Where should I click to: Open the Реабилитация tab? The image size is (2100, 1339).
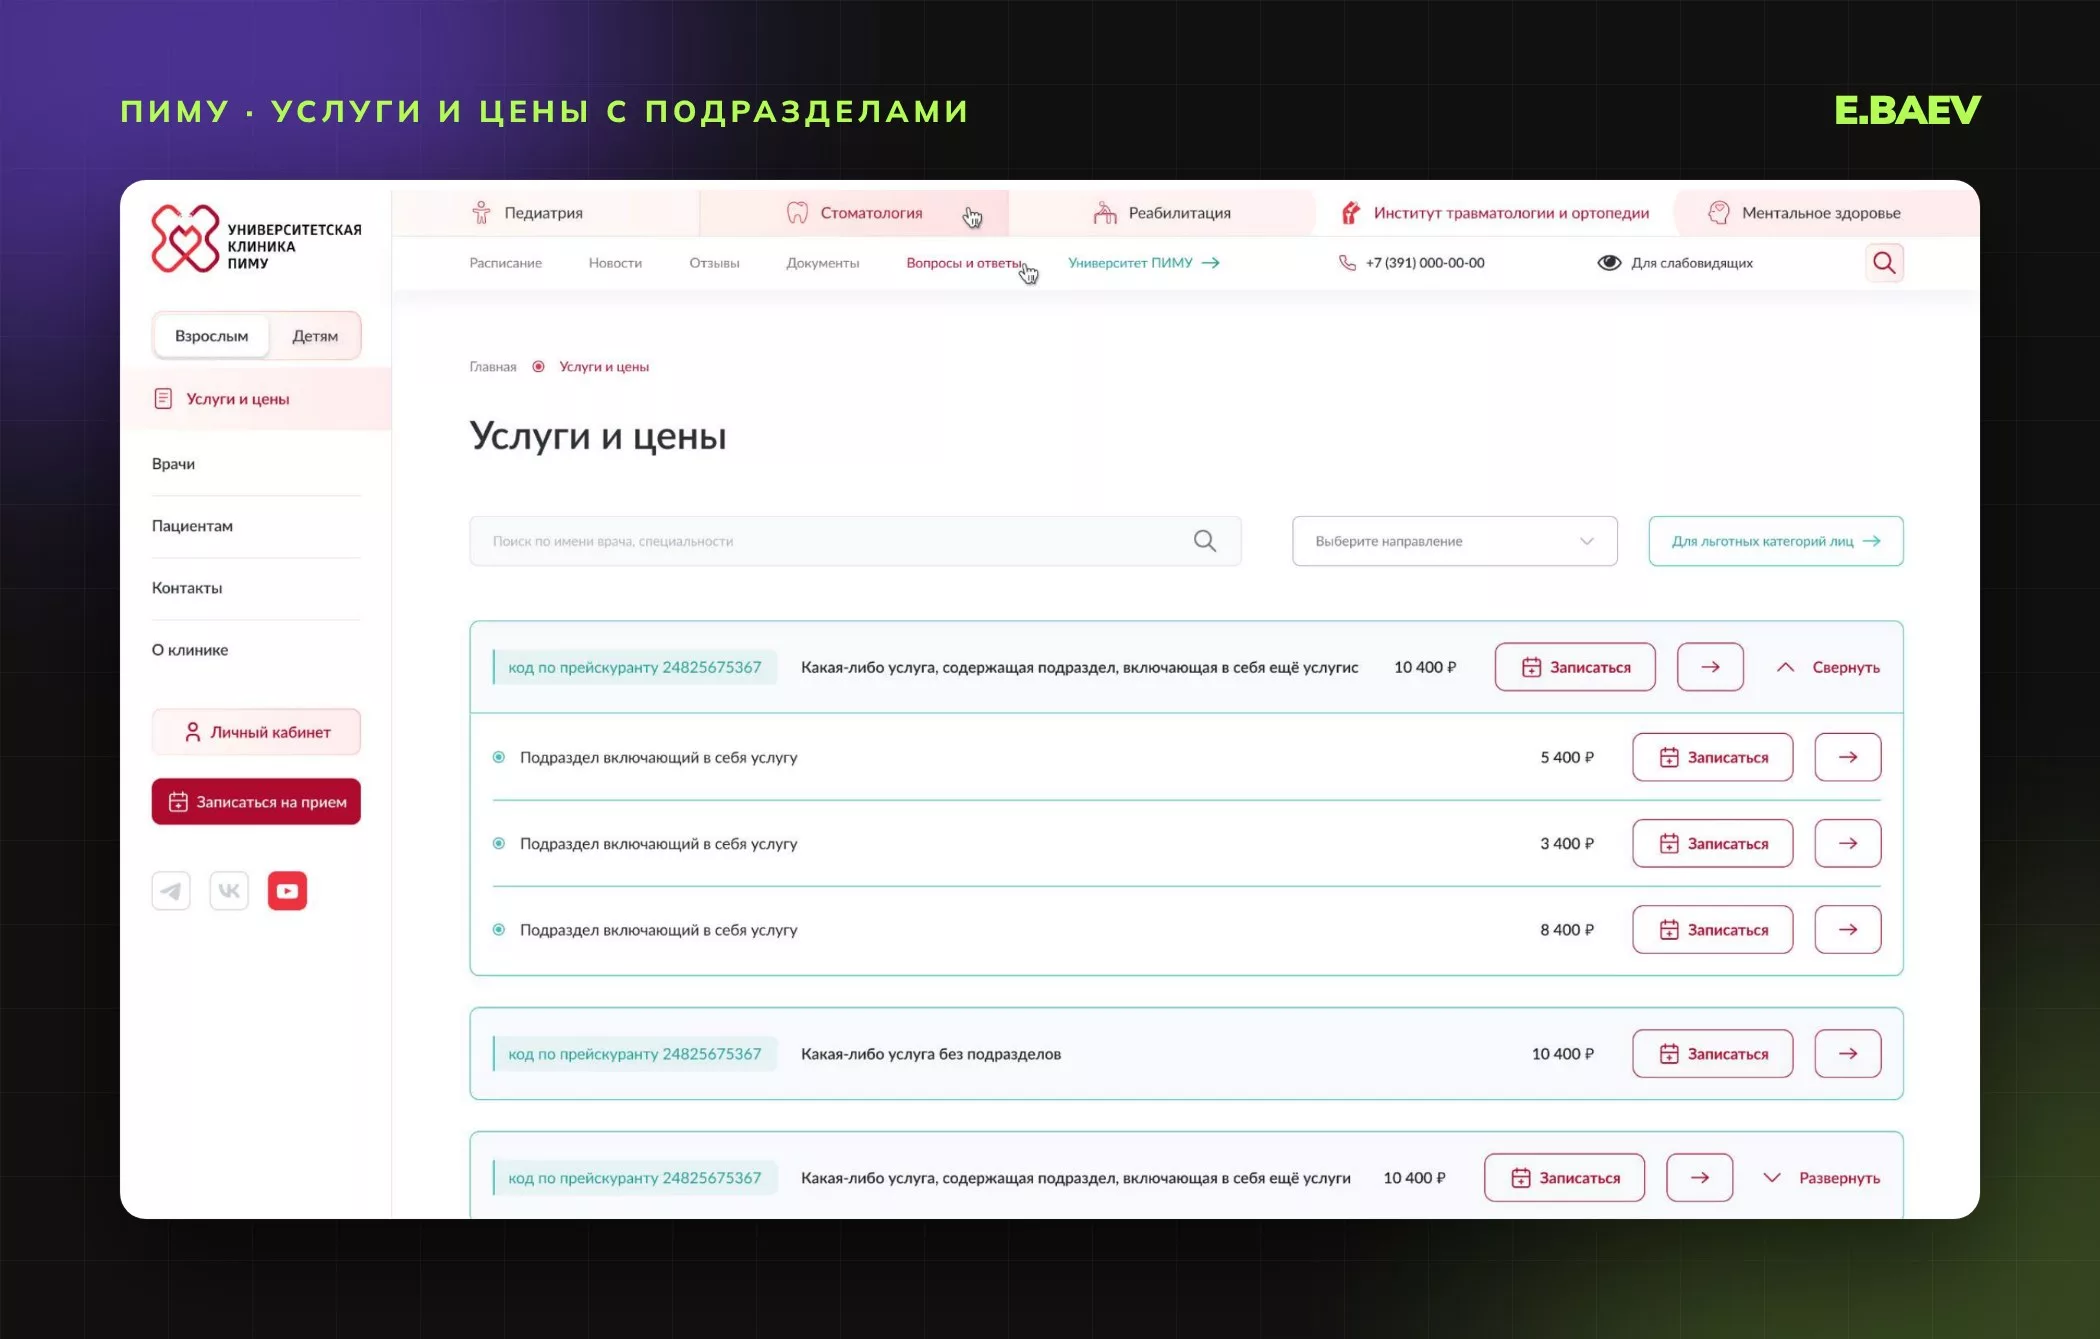click(1162, 212)
